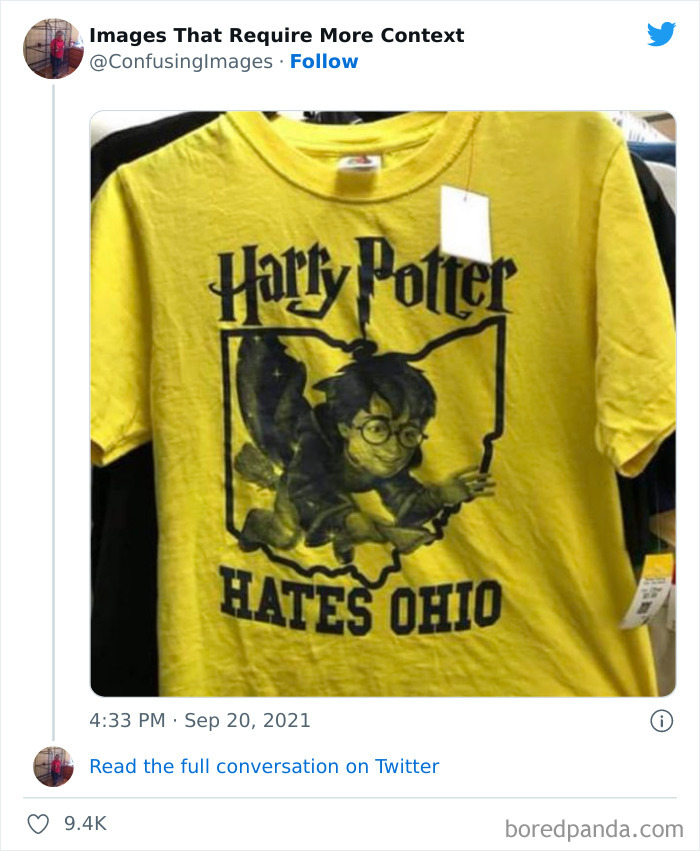This screenshot has height=851, width=700.
Task: Click the @ConfusingImages handle
Action: [x=181, y=62]
